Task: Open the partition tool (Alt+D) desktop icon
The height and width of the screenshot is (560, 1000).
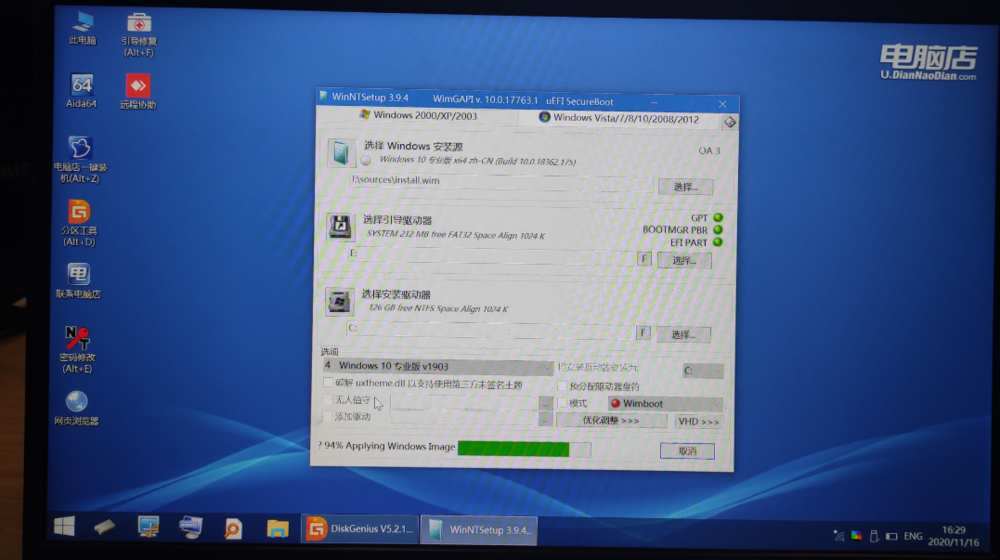Action: tap(78, 223)
